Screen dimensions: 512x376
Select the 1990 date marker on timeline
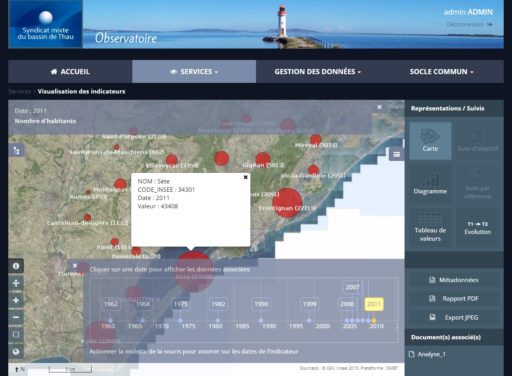point(261,304)
